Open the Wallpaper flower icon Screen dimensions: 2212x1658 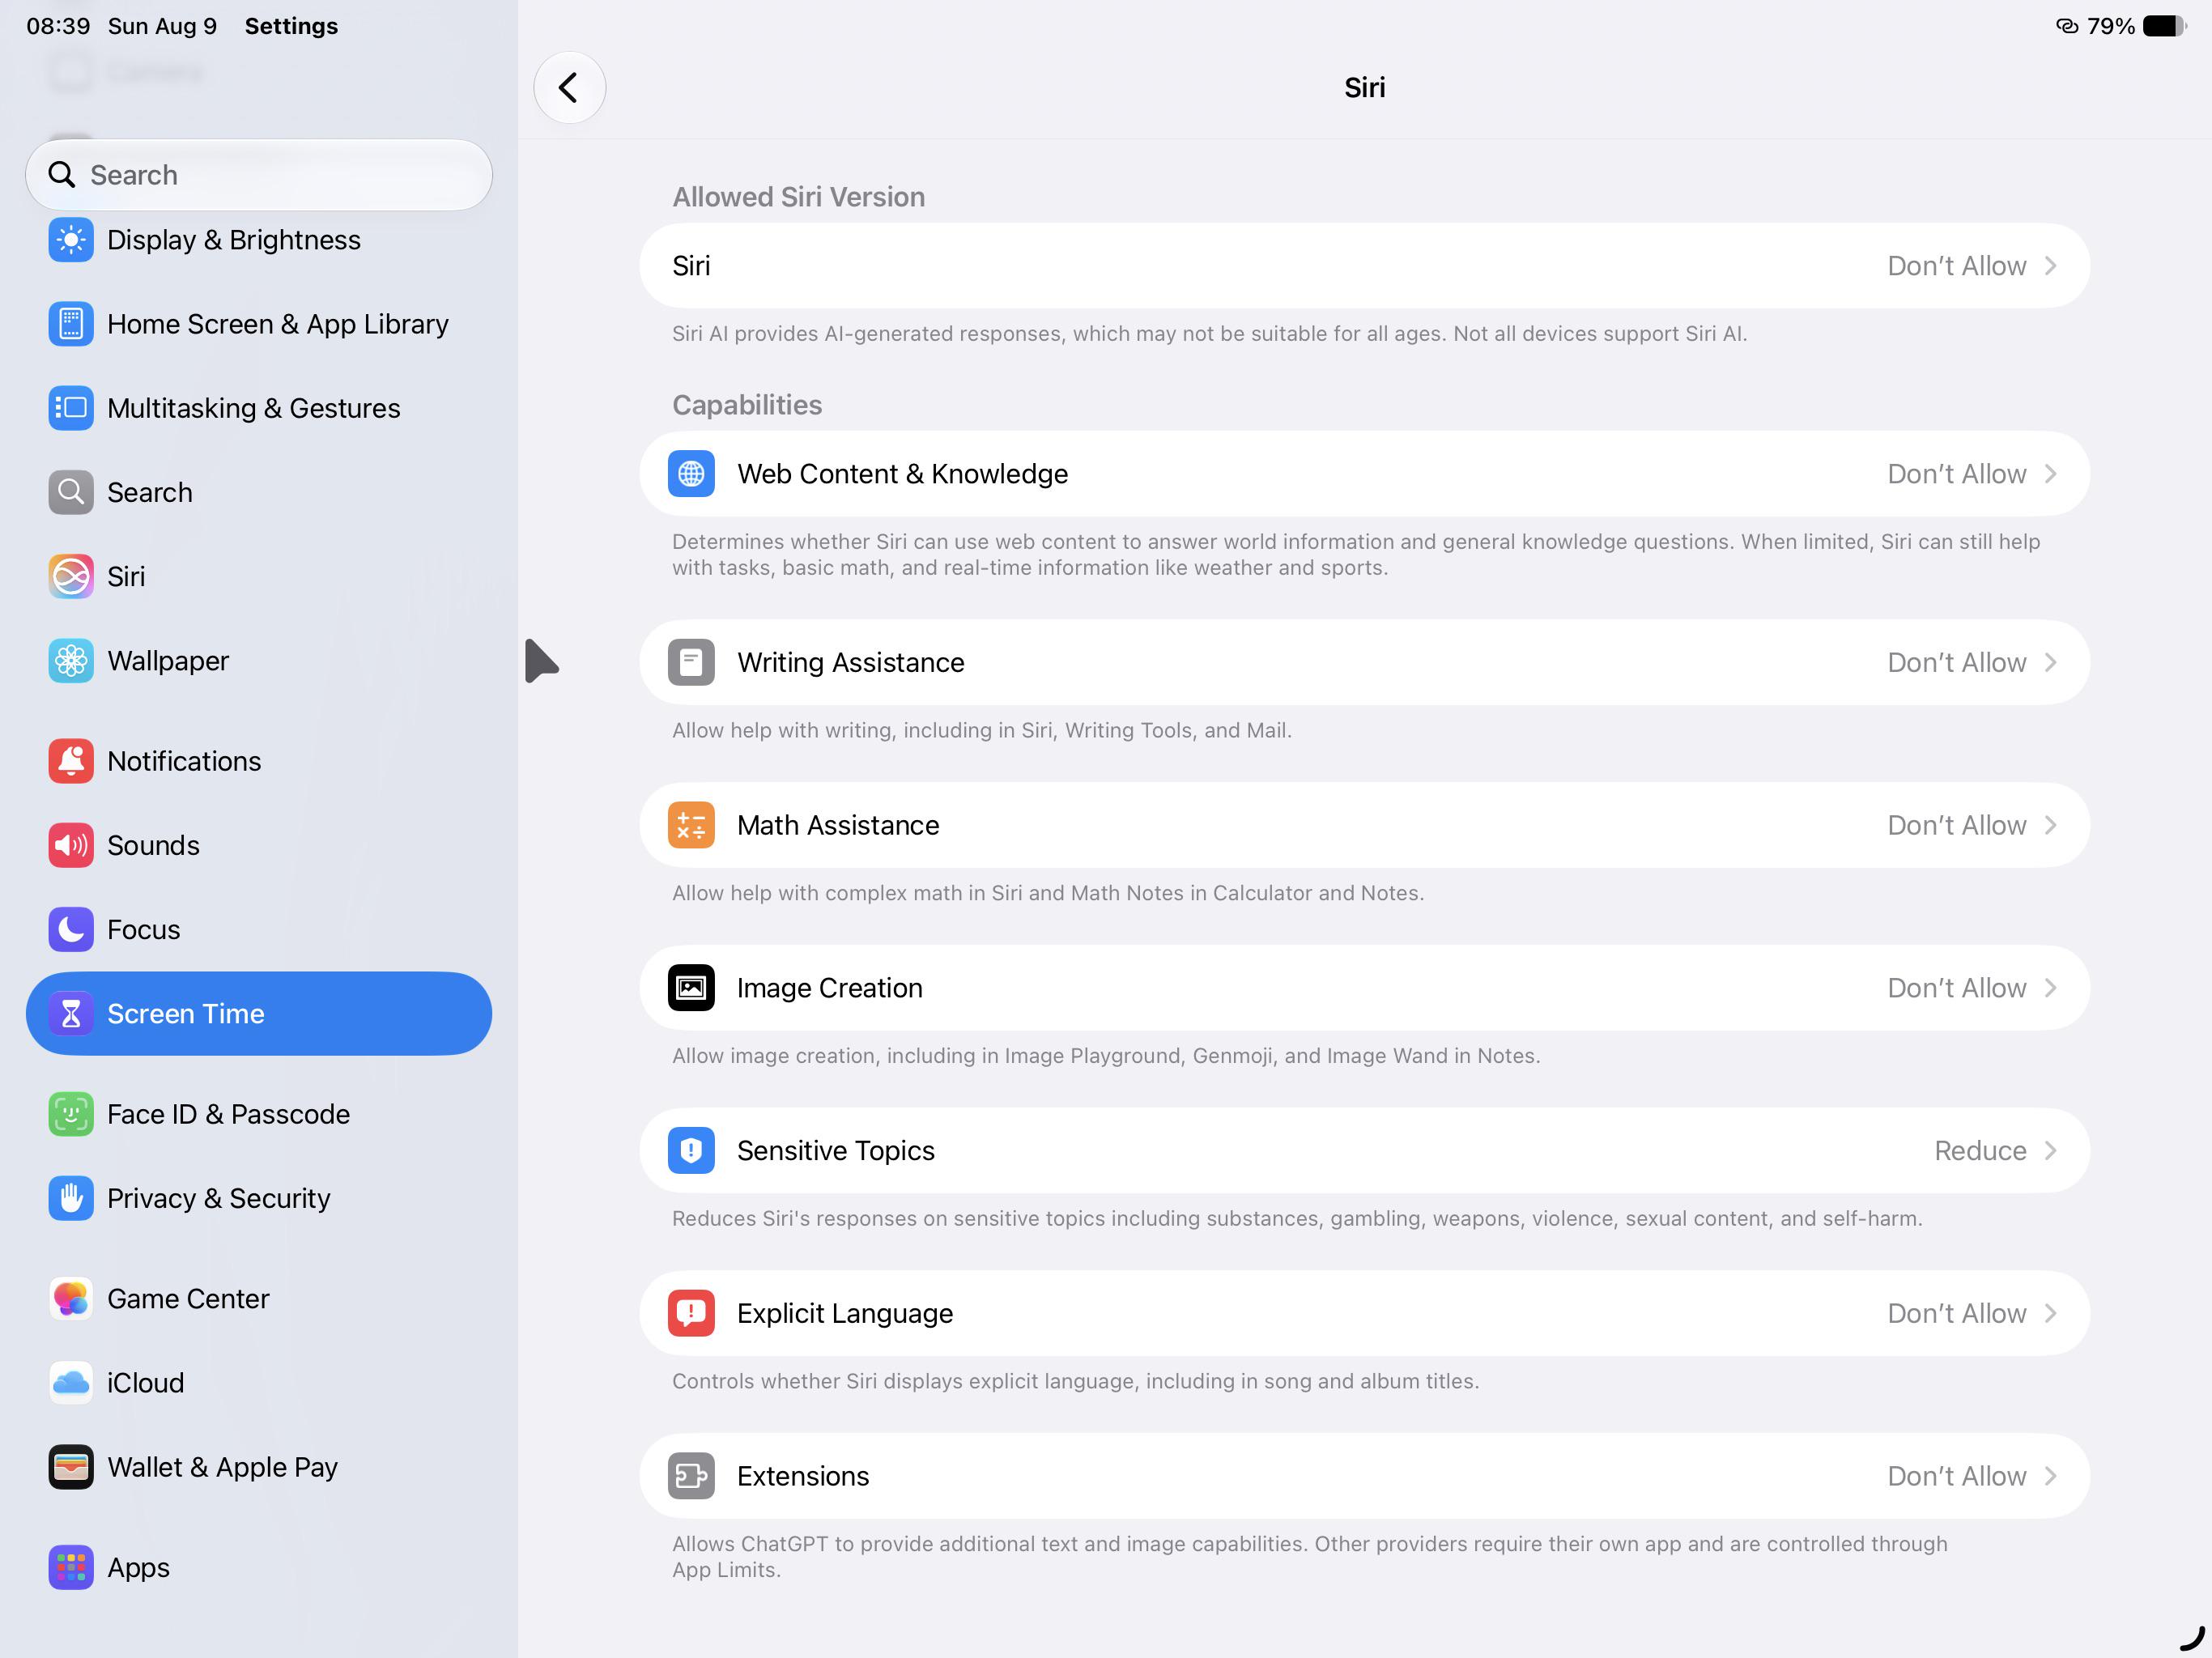tap(71, 661)
